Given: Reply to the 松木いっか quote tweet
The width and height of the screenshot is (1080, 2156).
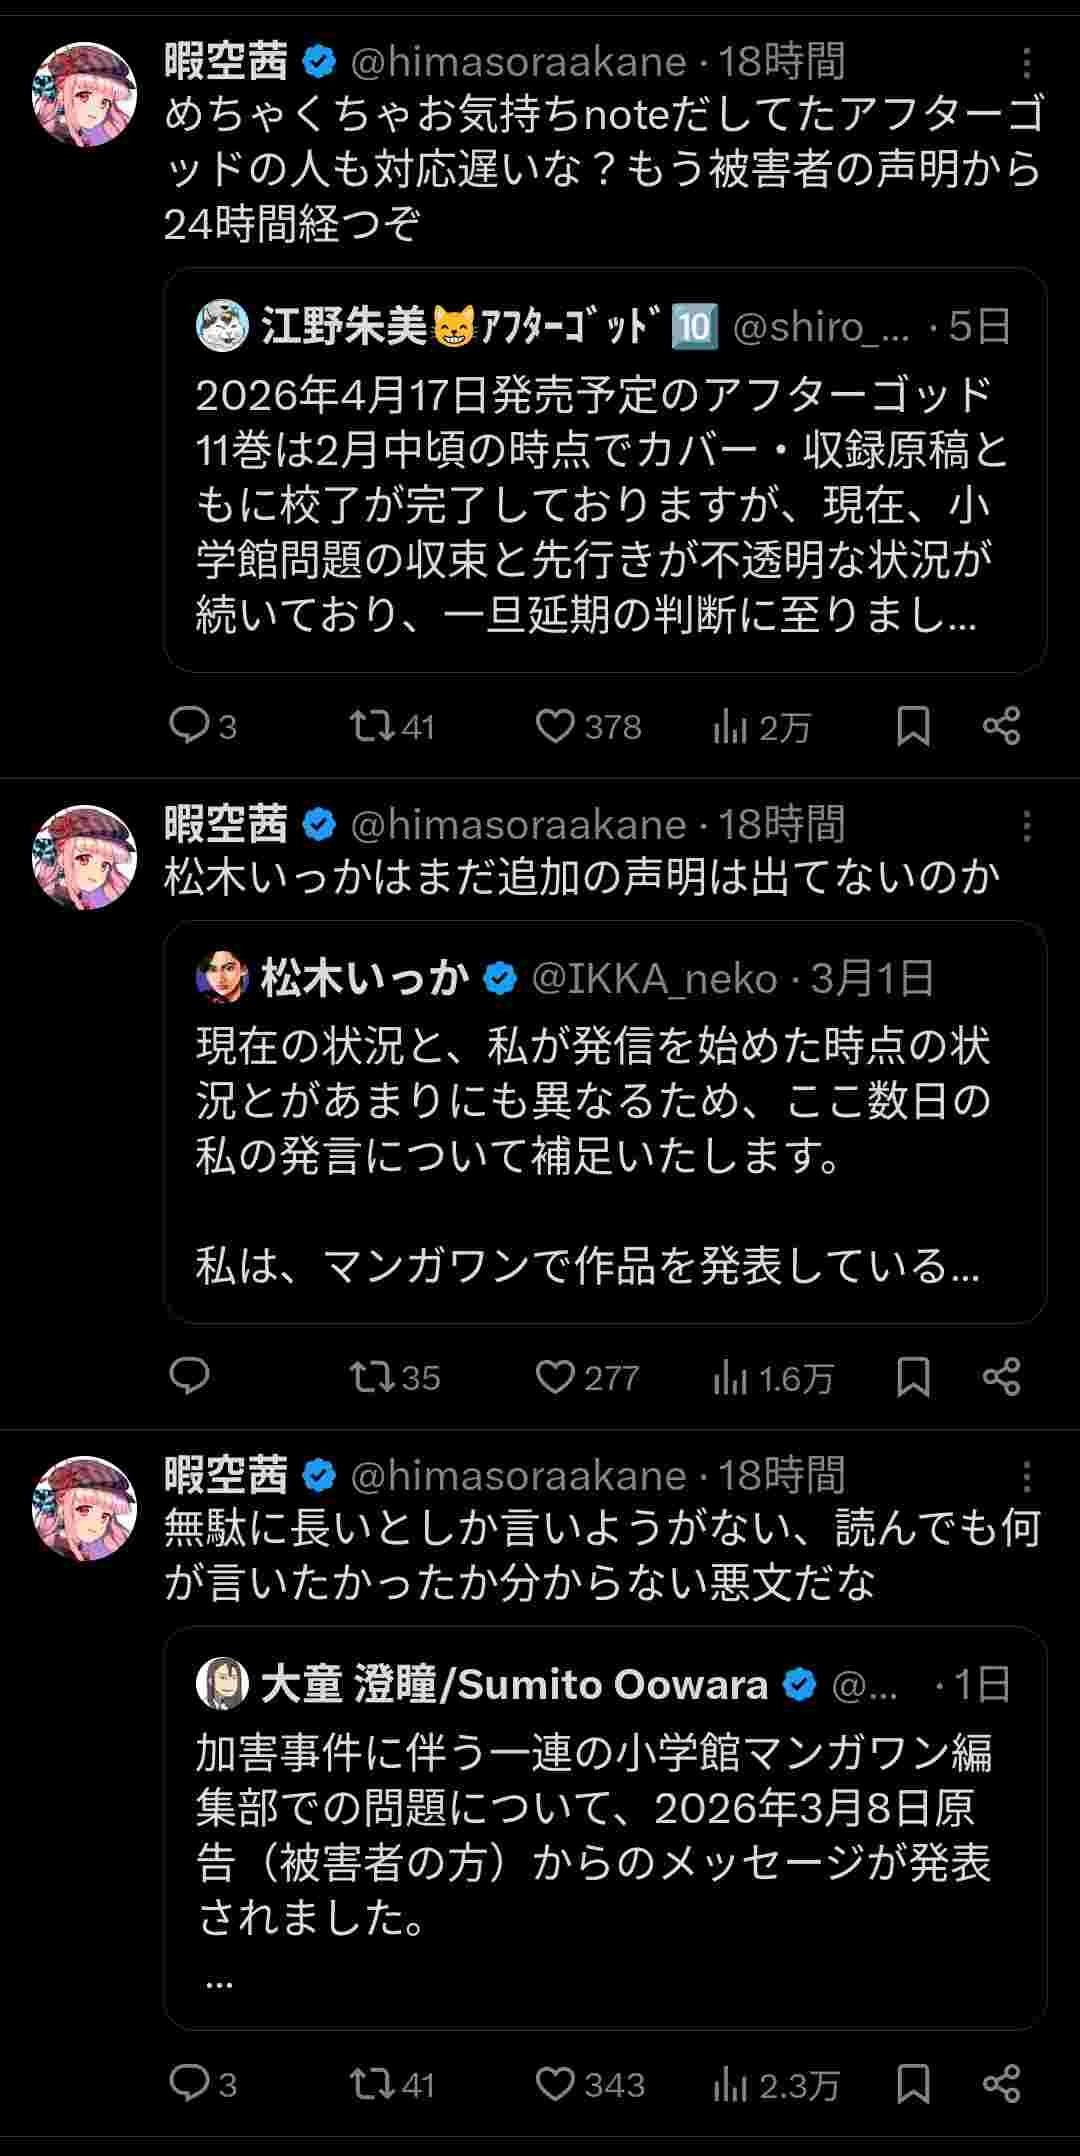Looking at the screenshot, I should pyautogui.click(x=189, y=1376).
